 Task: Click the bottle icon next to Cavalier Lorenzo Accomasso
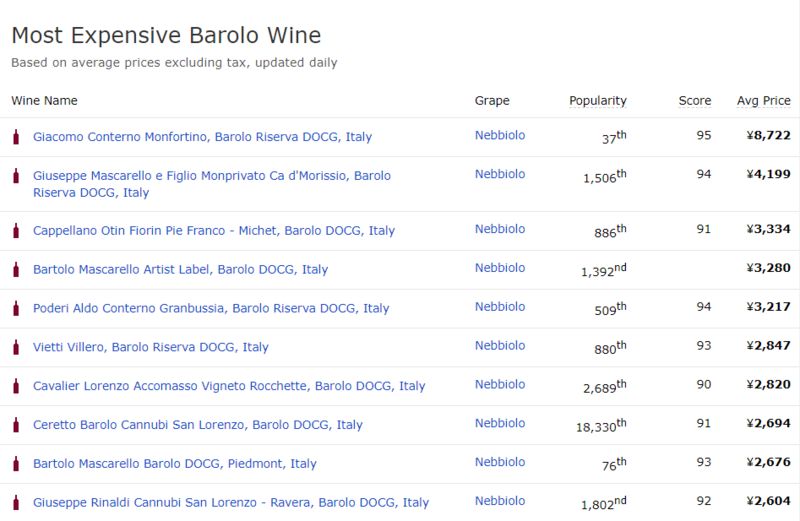pos(16,386)
